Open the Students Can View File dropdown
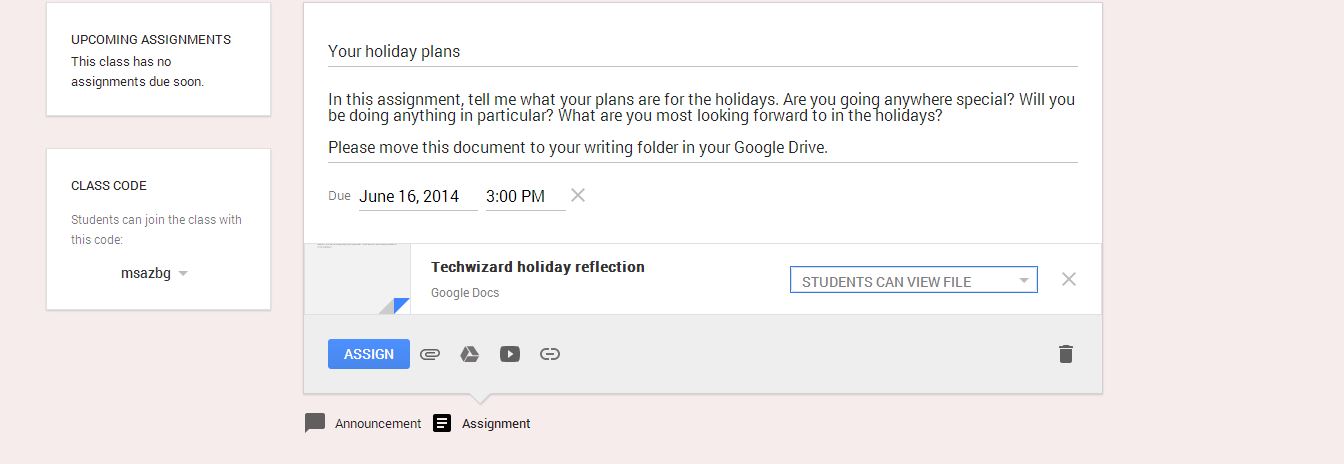The width and height of the screenshot is (1344, 464). pos(913,281)
